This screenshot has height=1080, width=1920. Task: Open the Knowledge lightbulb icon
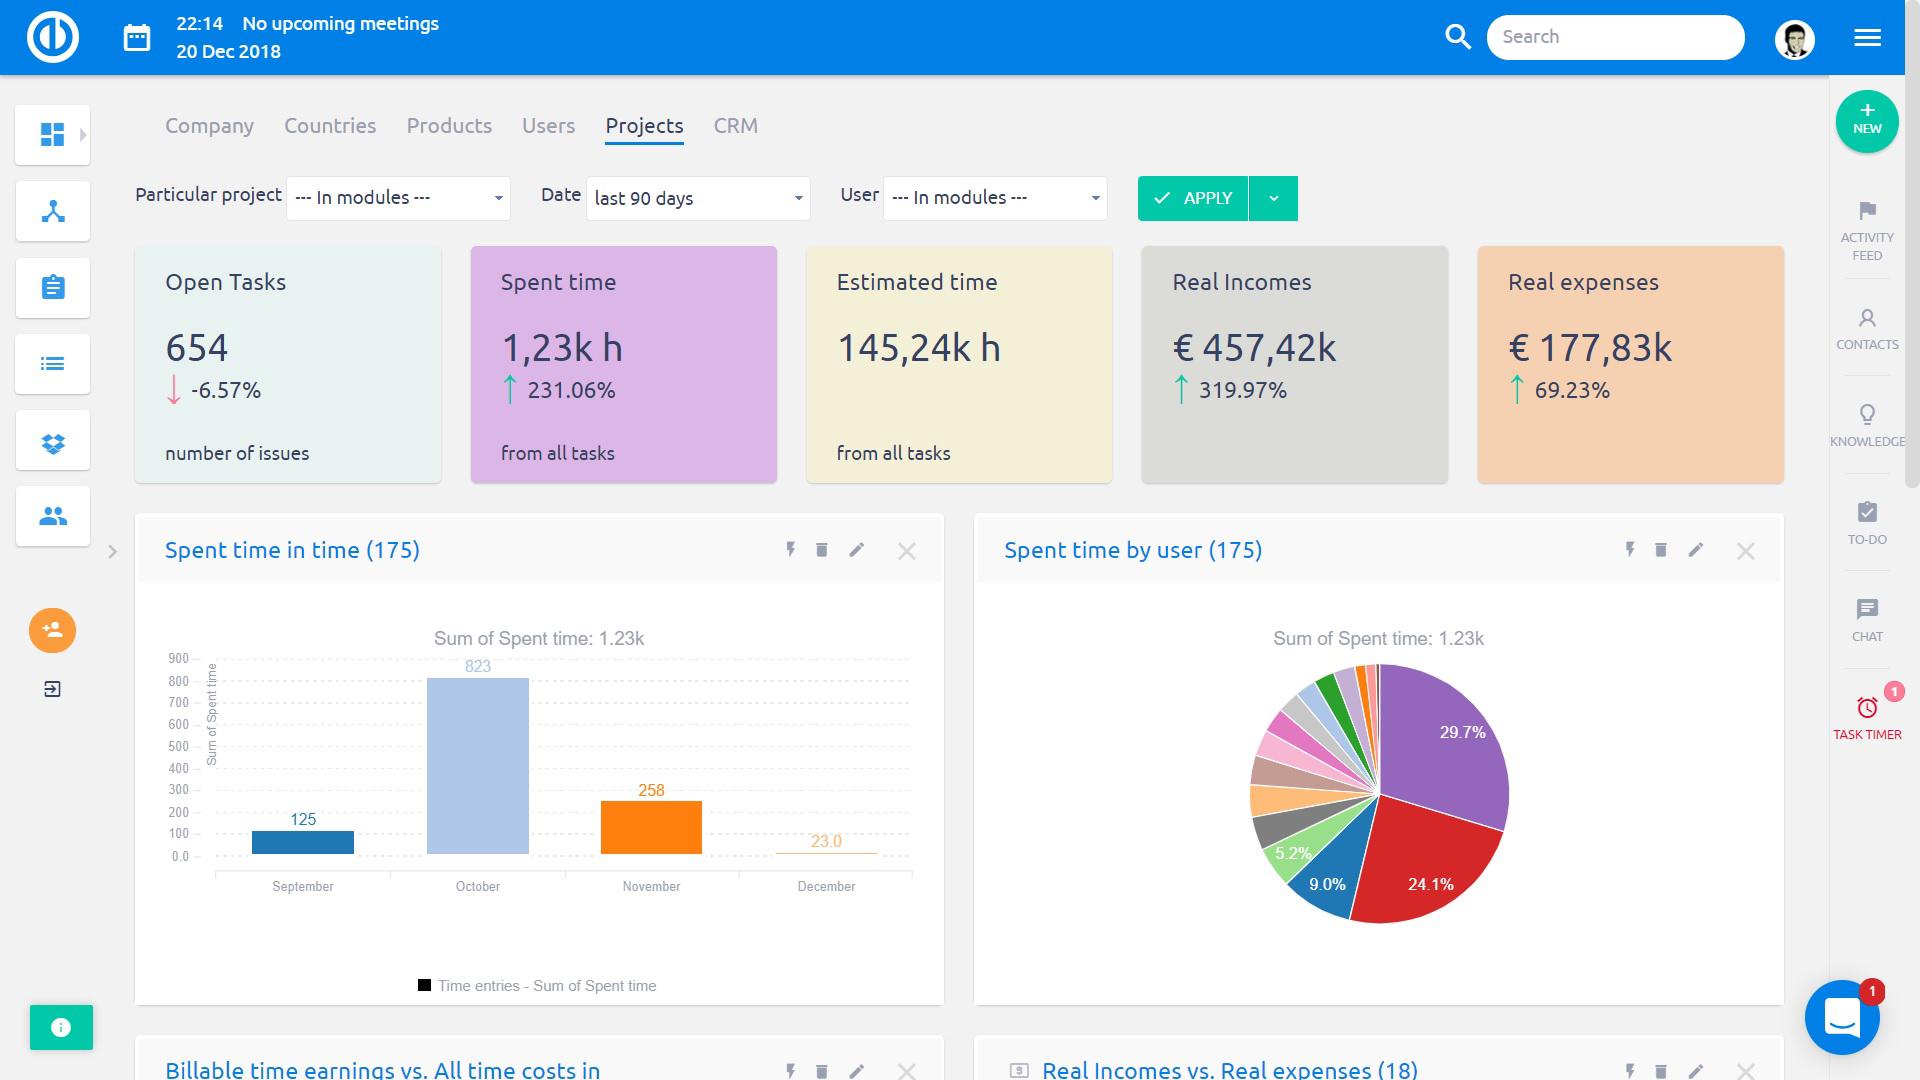[x=1866, y=415]
